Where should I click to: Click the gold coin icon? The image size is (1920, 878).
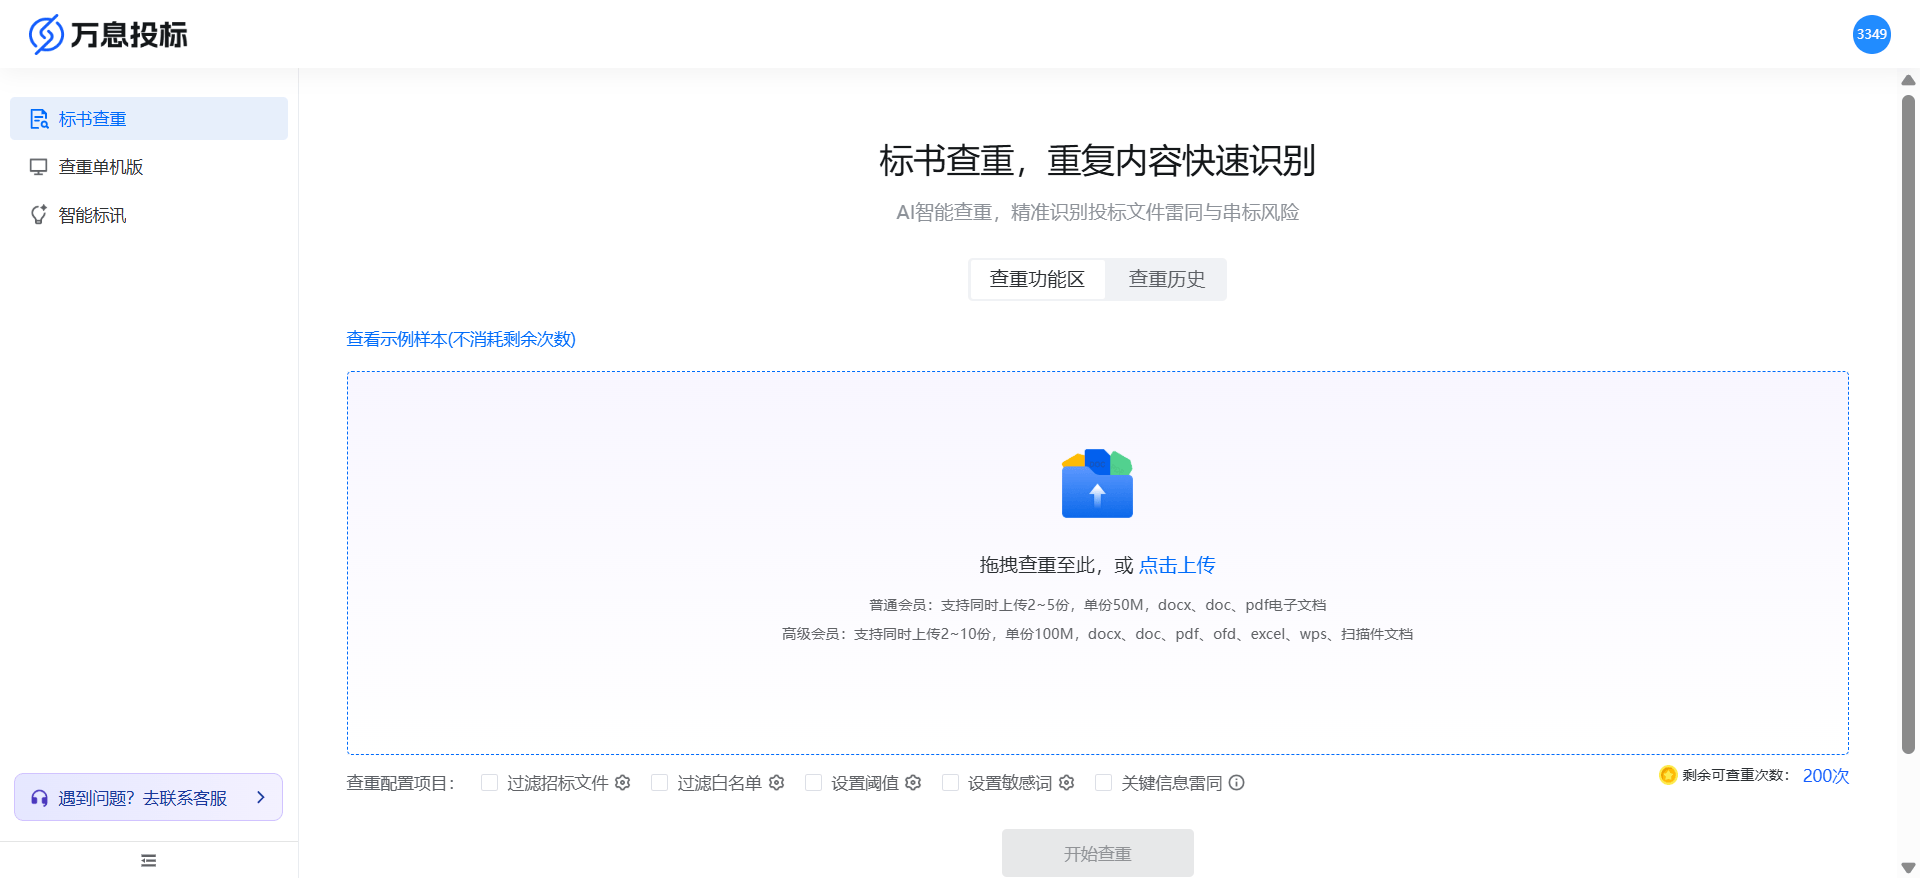click(x=1668, y=775)
